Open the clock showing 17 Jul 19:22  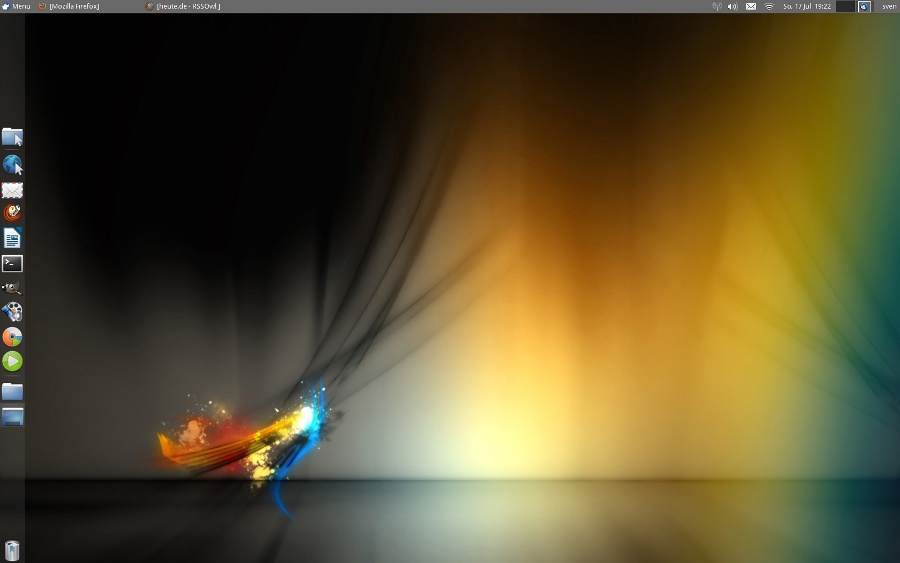click(806, 6)
